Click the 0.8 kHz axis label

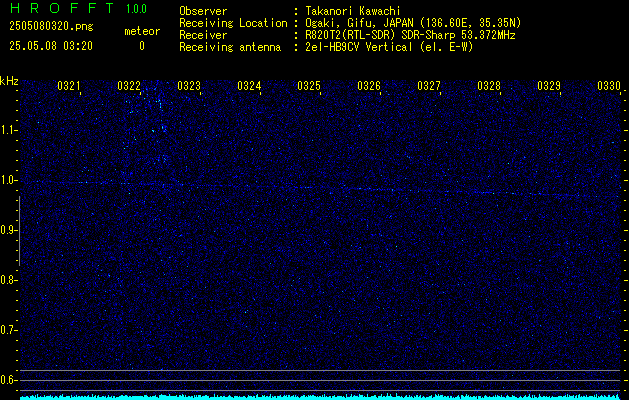click(x=7, y=280)
